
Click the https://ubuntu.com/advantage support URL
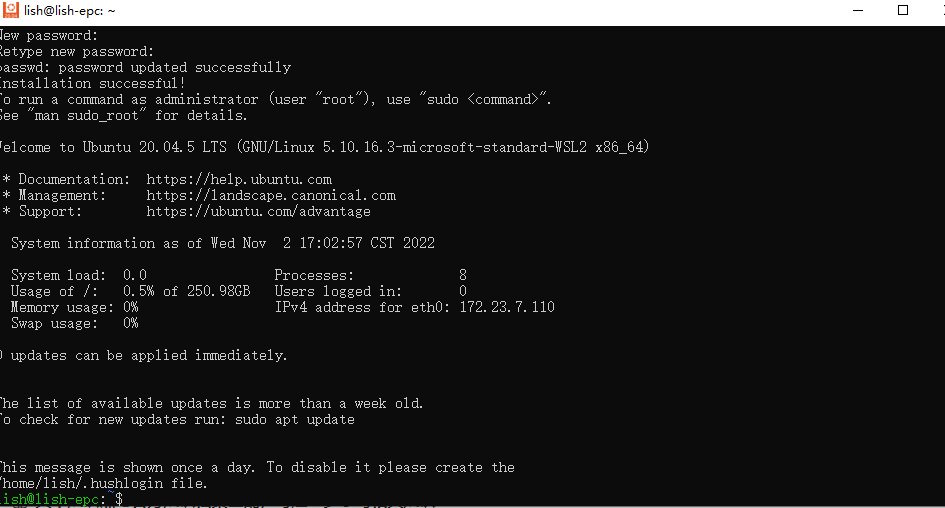click(x=258, y=212)
